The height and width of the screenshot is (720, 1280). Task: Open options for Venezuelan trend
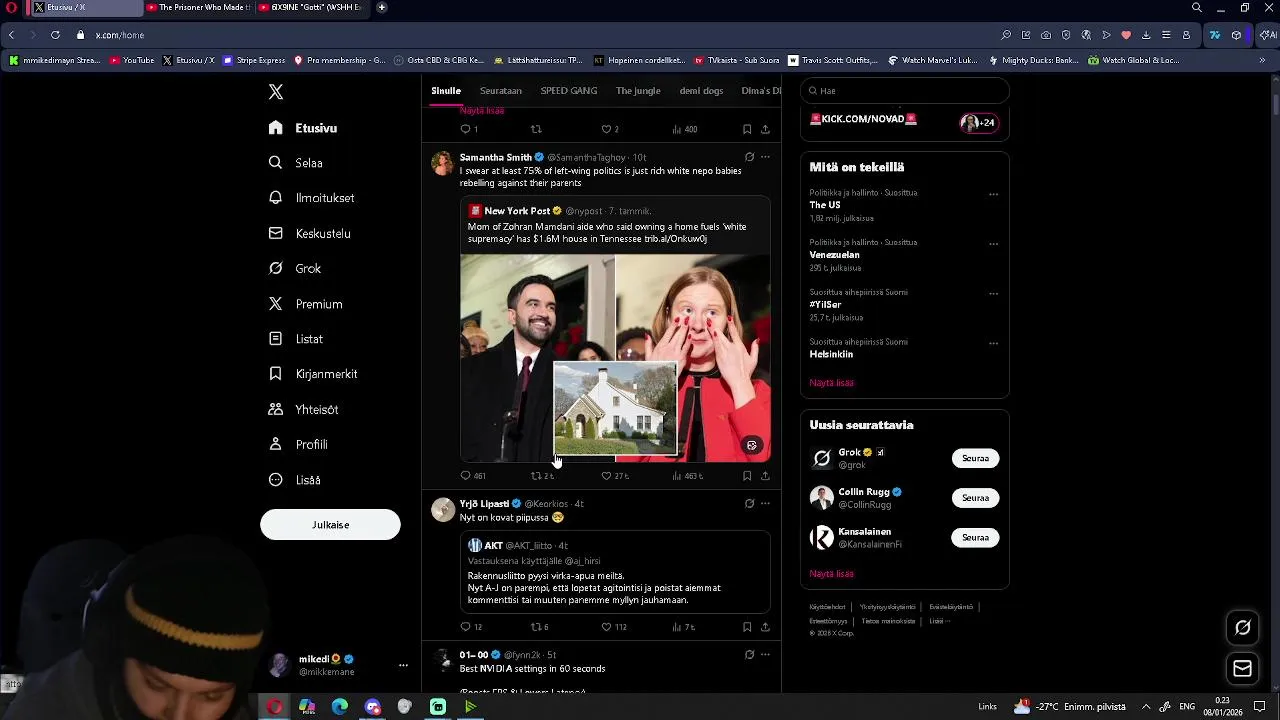pos(993,244)
